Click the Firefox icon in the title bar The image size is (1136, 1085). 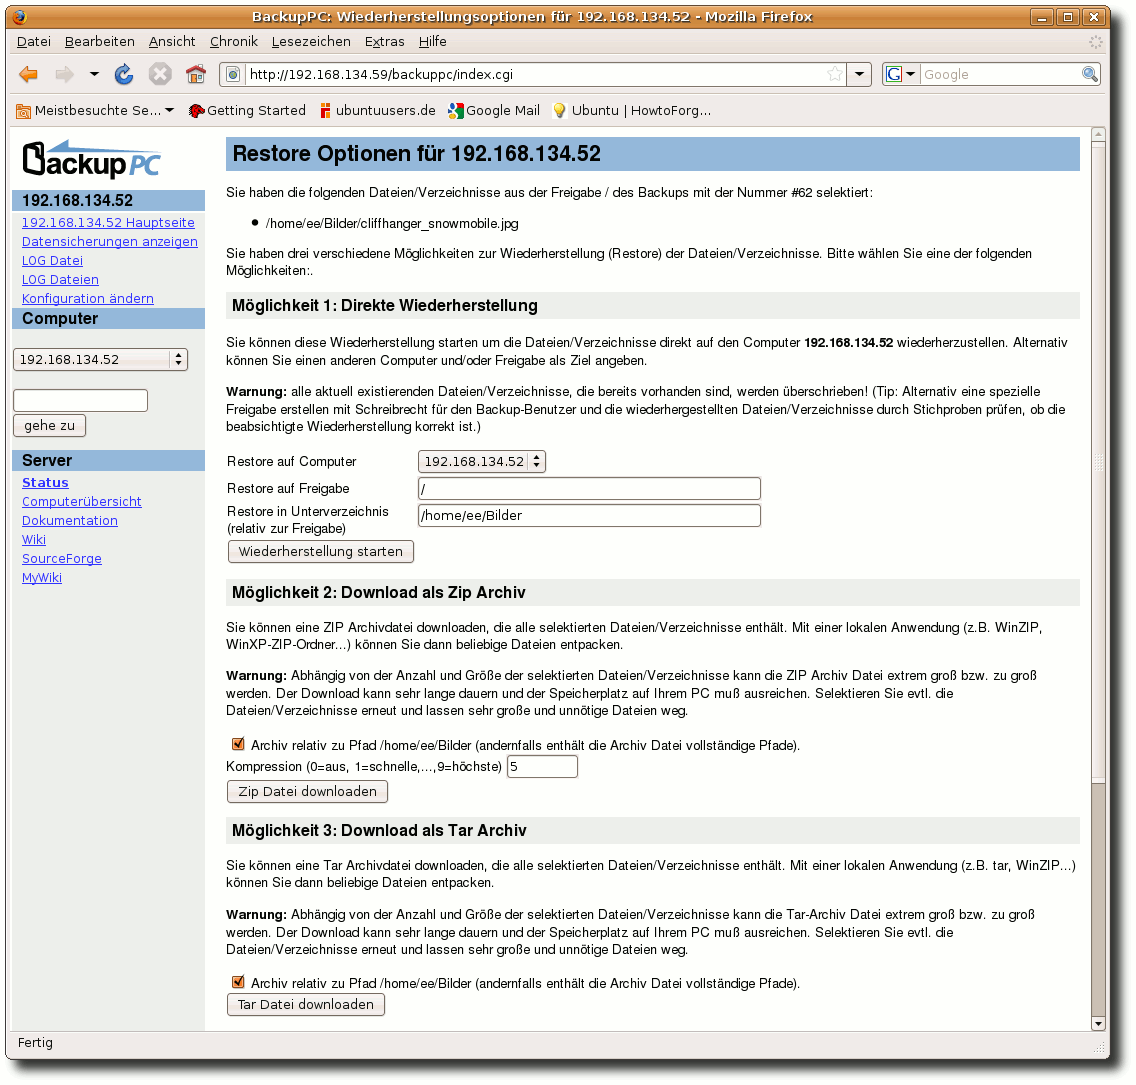pos(20,16)
